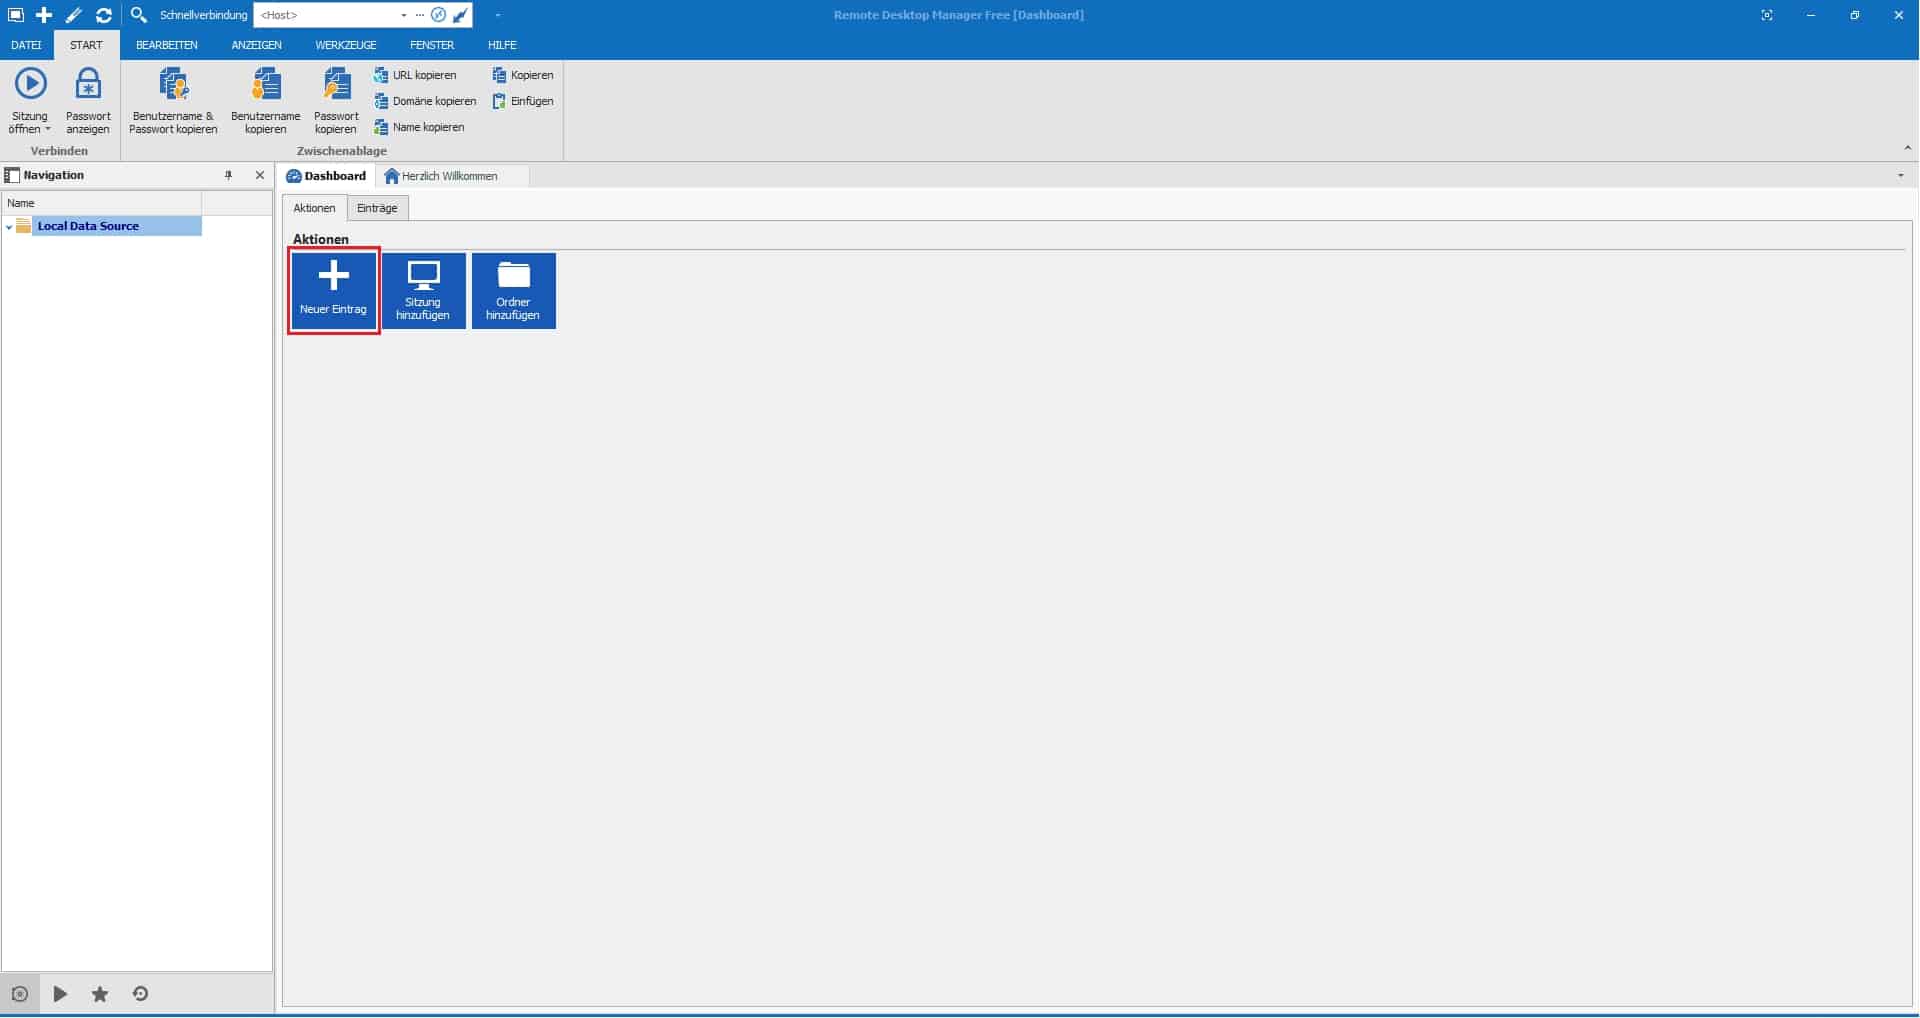Viewport: 1920px width, 1018px height.
Task: Copy Benutzername & Passwort to clipboard
Action: click(x=172, y=100)
